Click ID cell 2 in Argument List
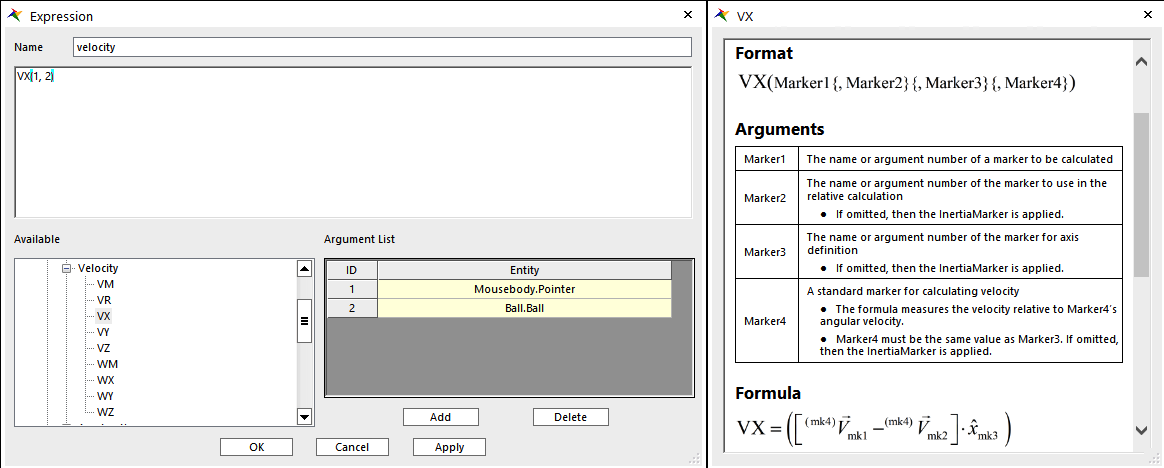The width and height of the screenshot is (1164, 468). [x=352, y=308]
